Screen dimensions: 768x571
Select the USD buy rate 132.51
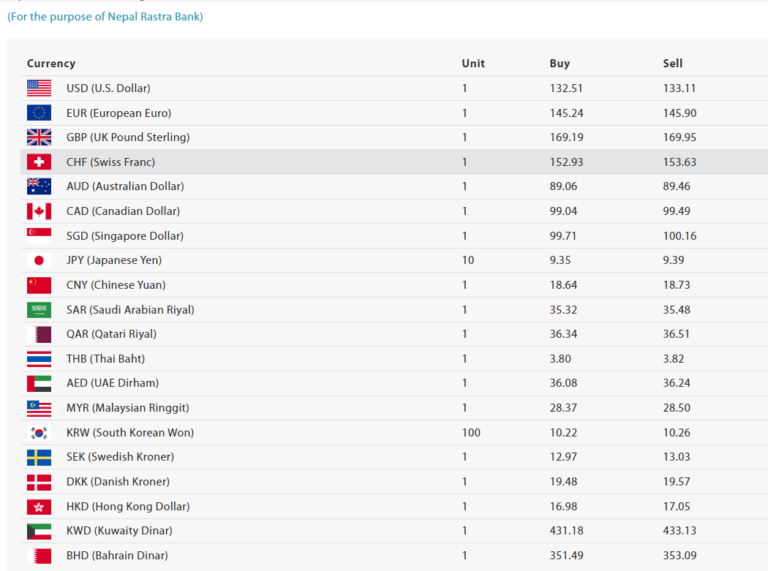coord(566,88)
